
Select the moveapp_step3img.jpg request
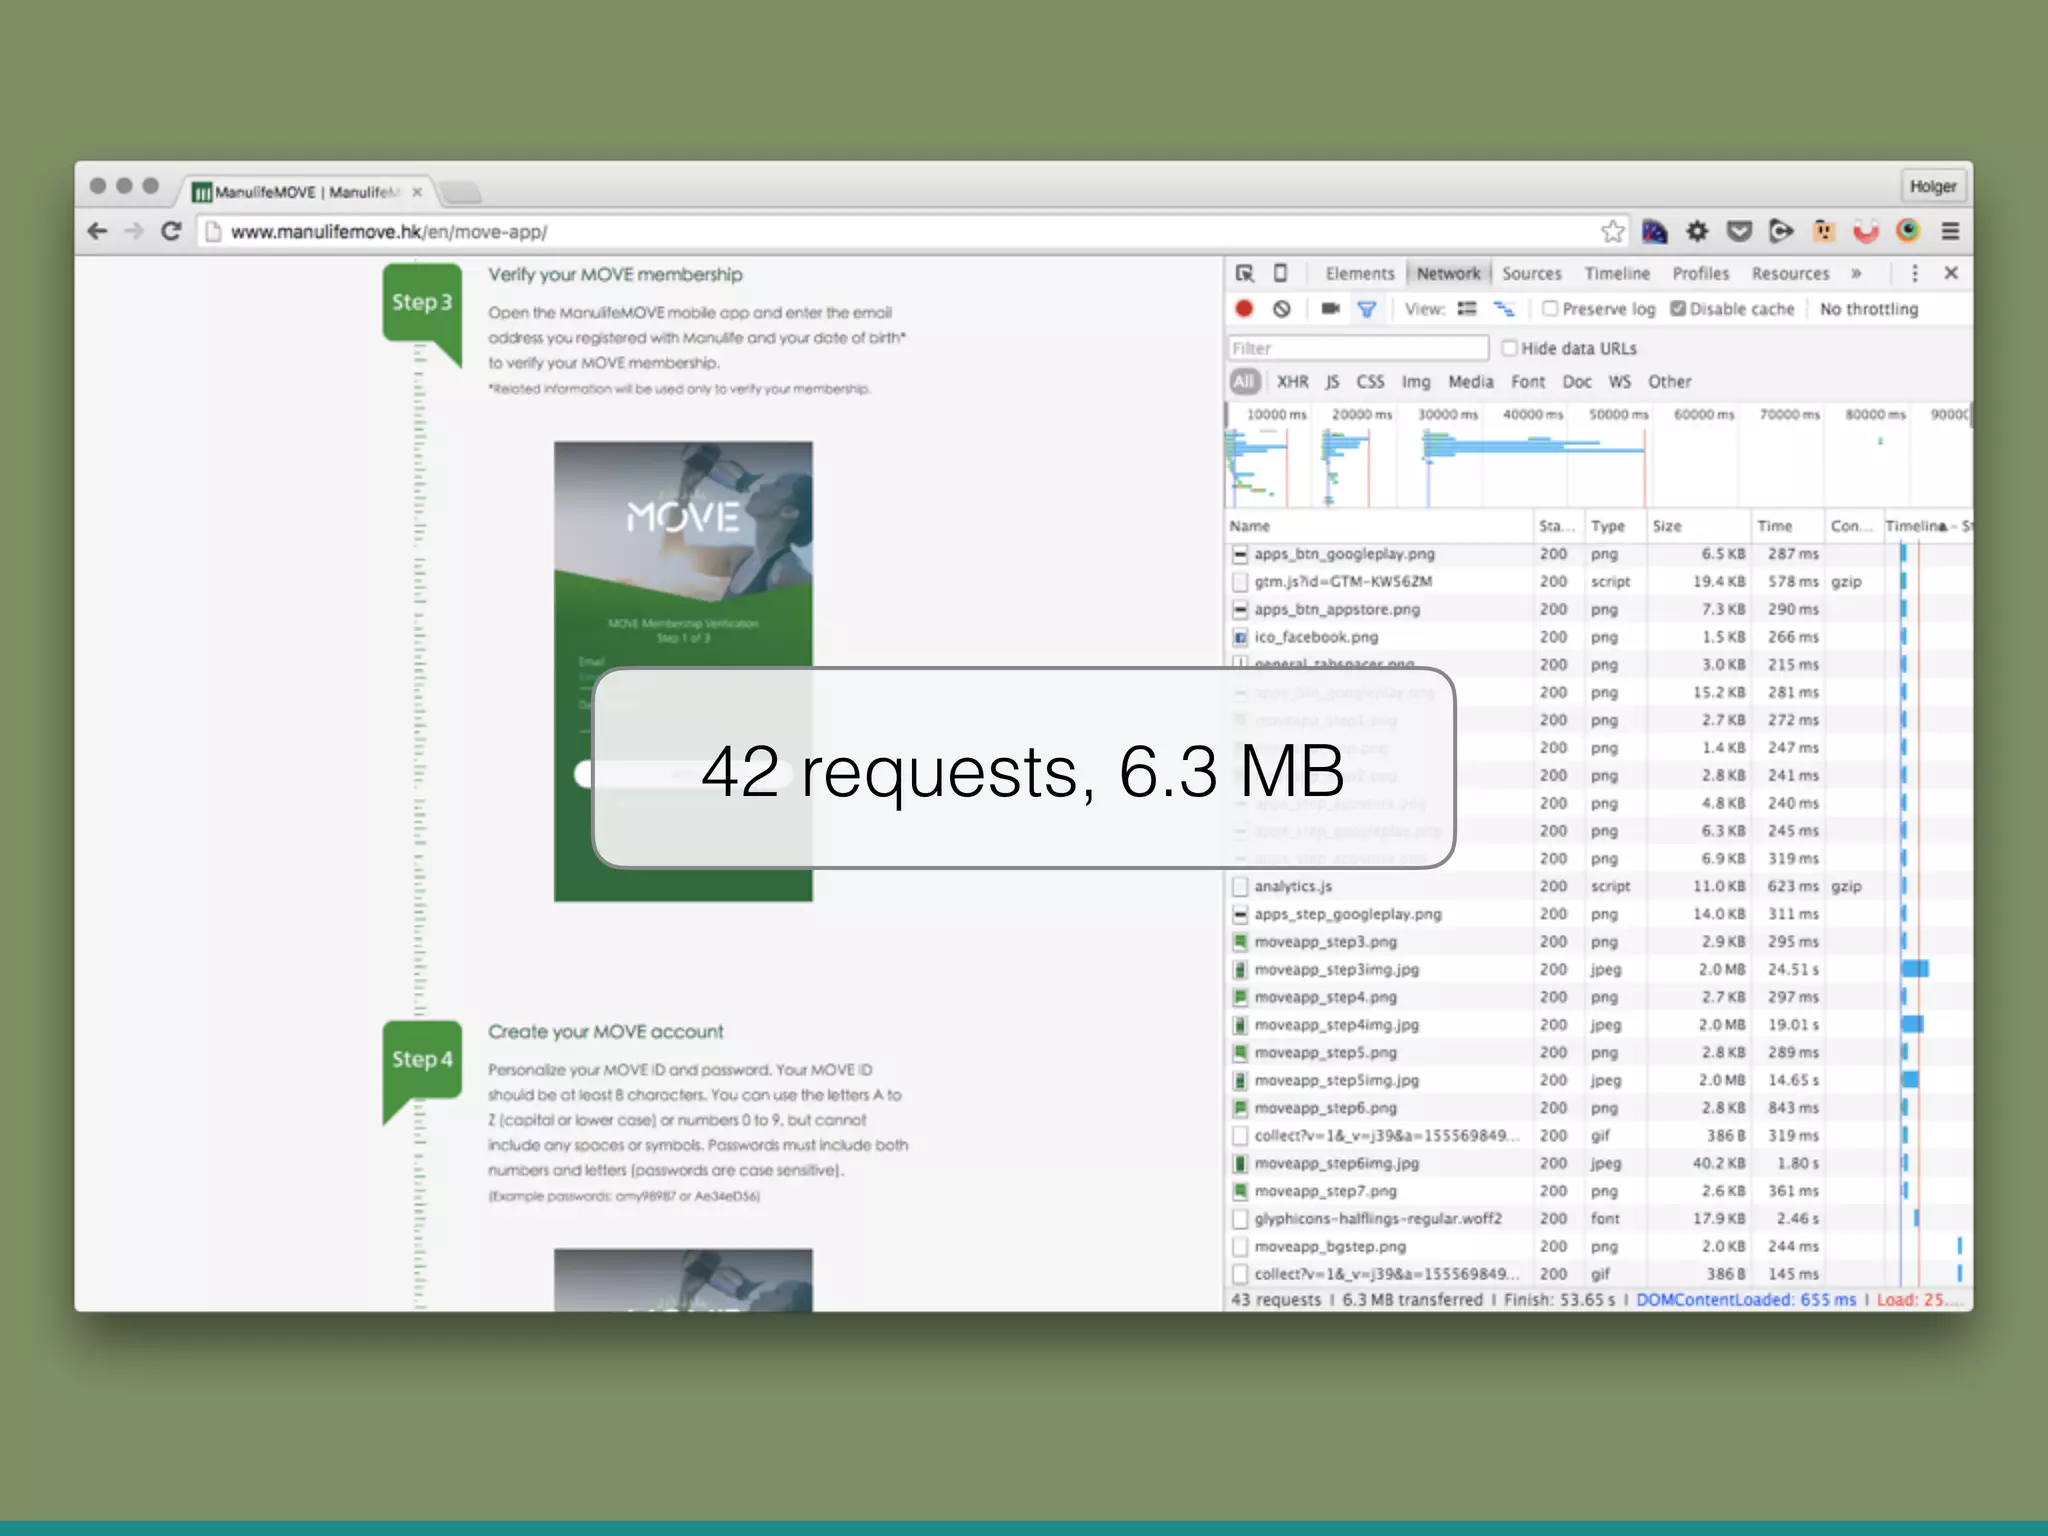coord(1599,969)
